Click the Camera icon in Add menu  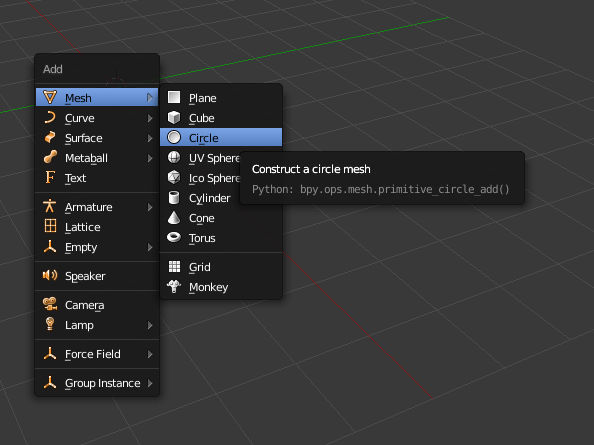pos(50,304)
